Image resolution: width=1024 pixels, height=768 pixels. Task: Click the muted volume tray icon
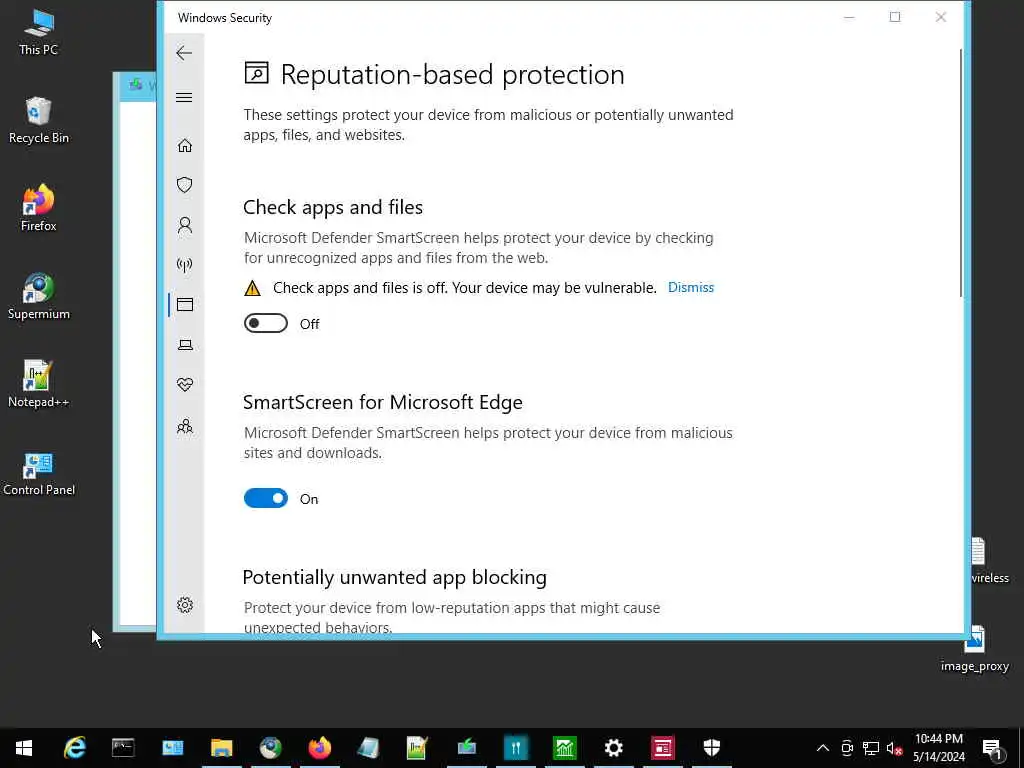894,748
